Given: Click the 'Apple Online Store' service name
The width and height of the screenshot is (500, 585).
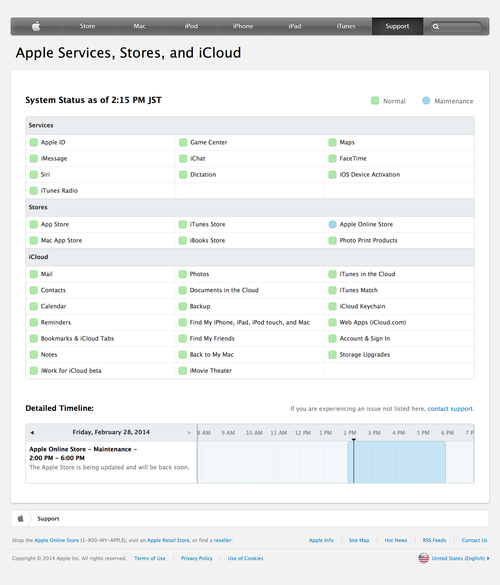Looking at the screenshot, I should point(366,224).
